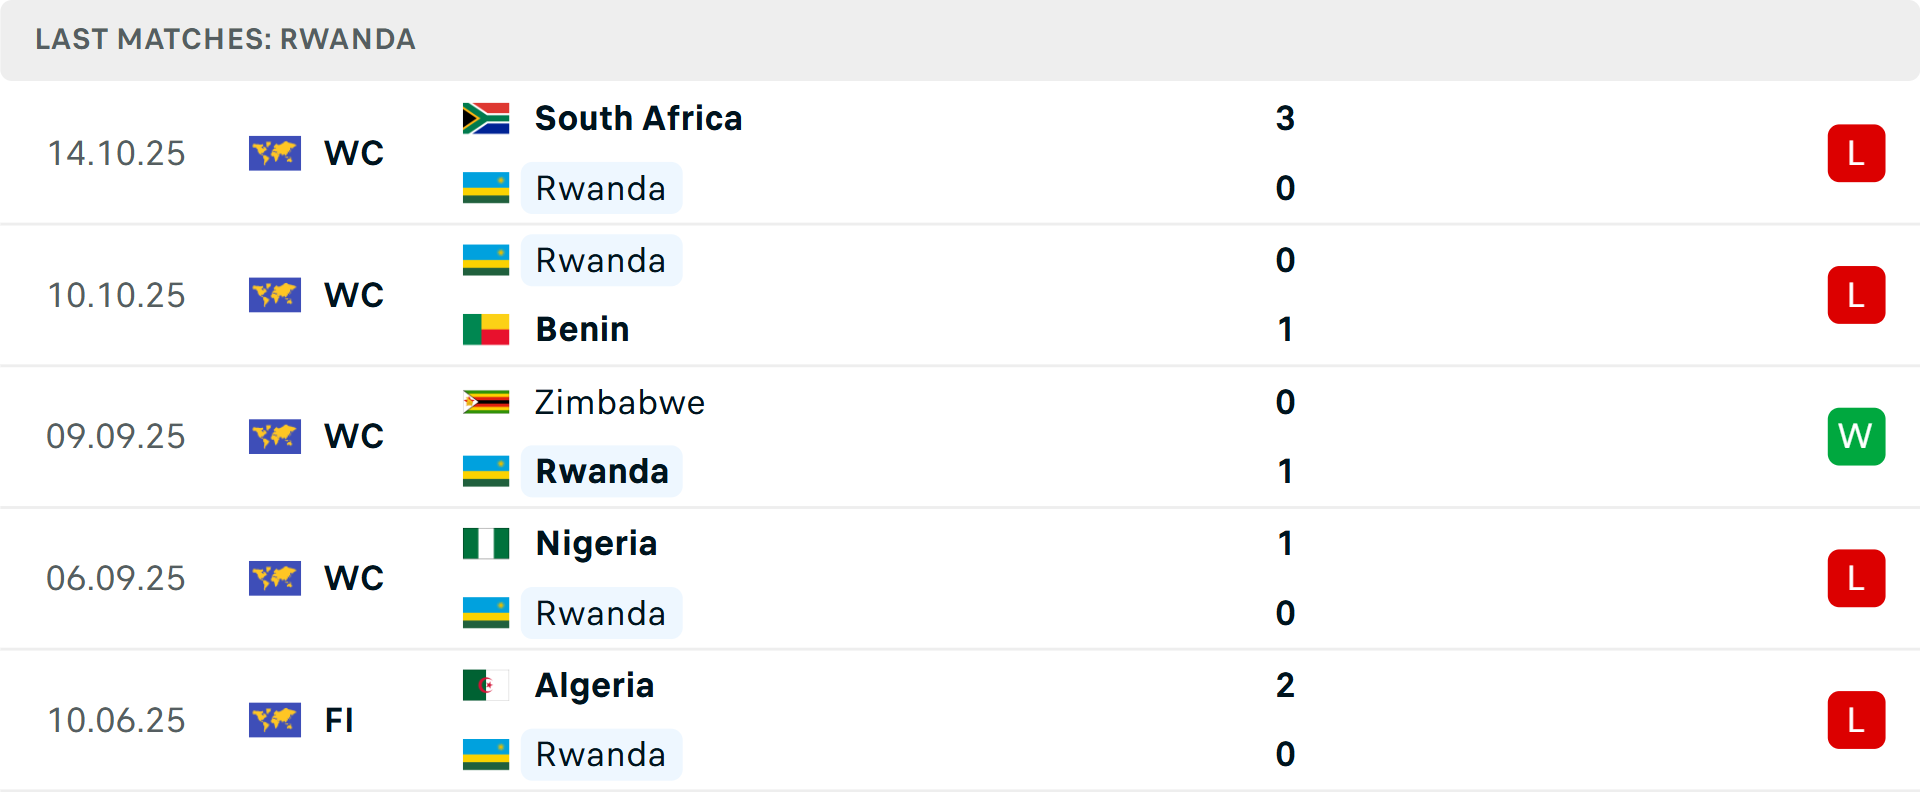The width and height of the screenshot is (1920, 792).
Task: Click the L badge next to the Algeria result
Action: tap(1856, 719)
